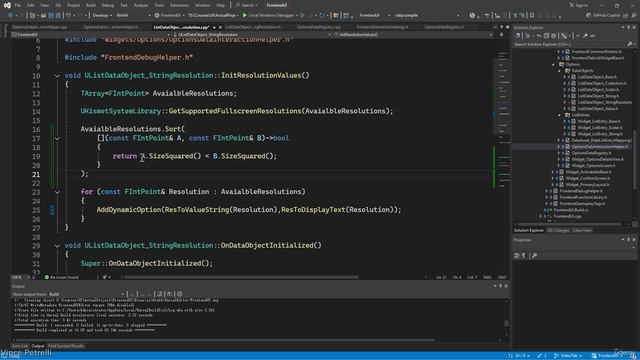
Task: Click Start Without Debugging icon
Action: pyautogui.click(x=302, y=16)
